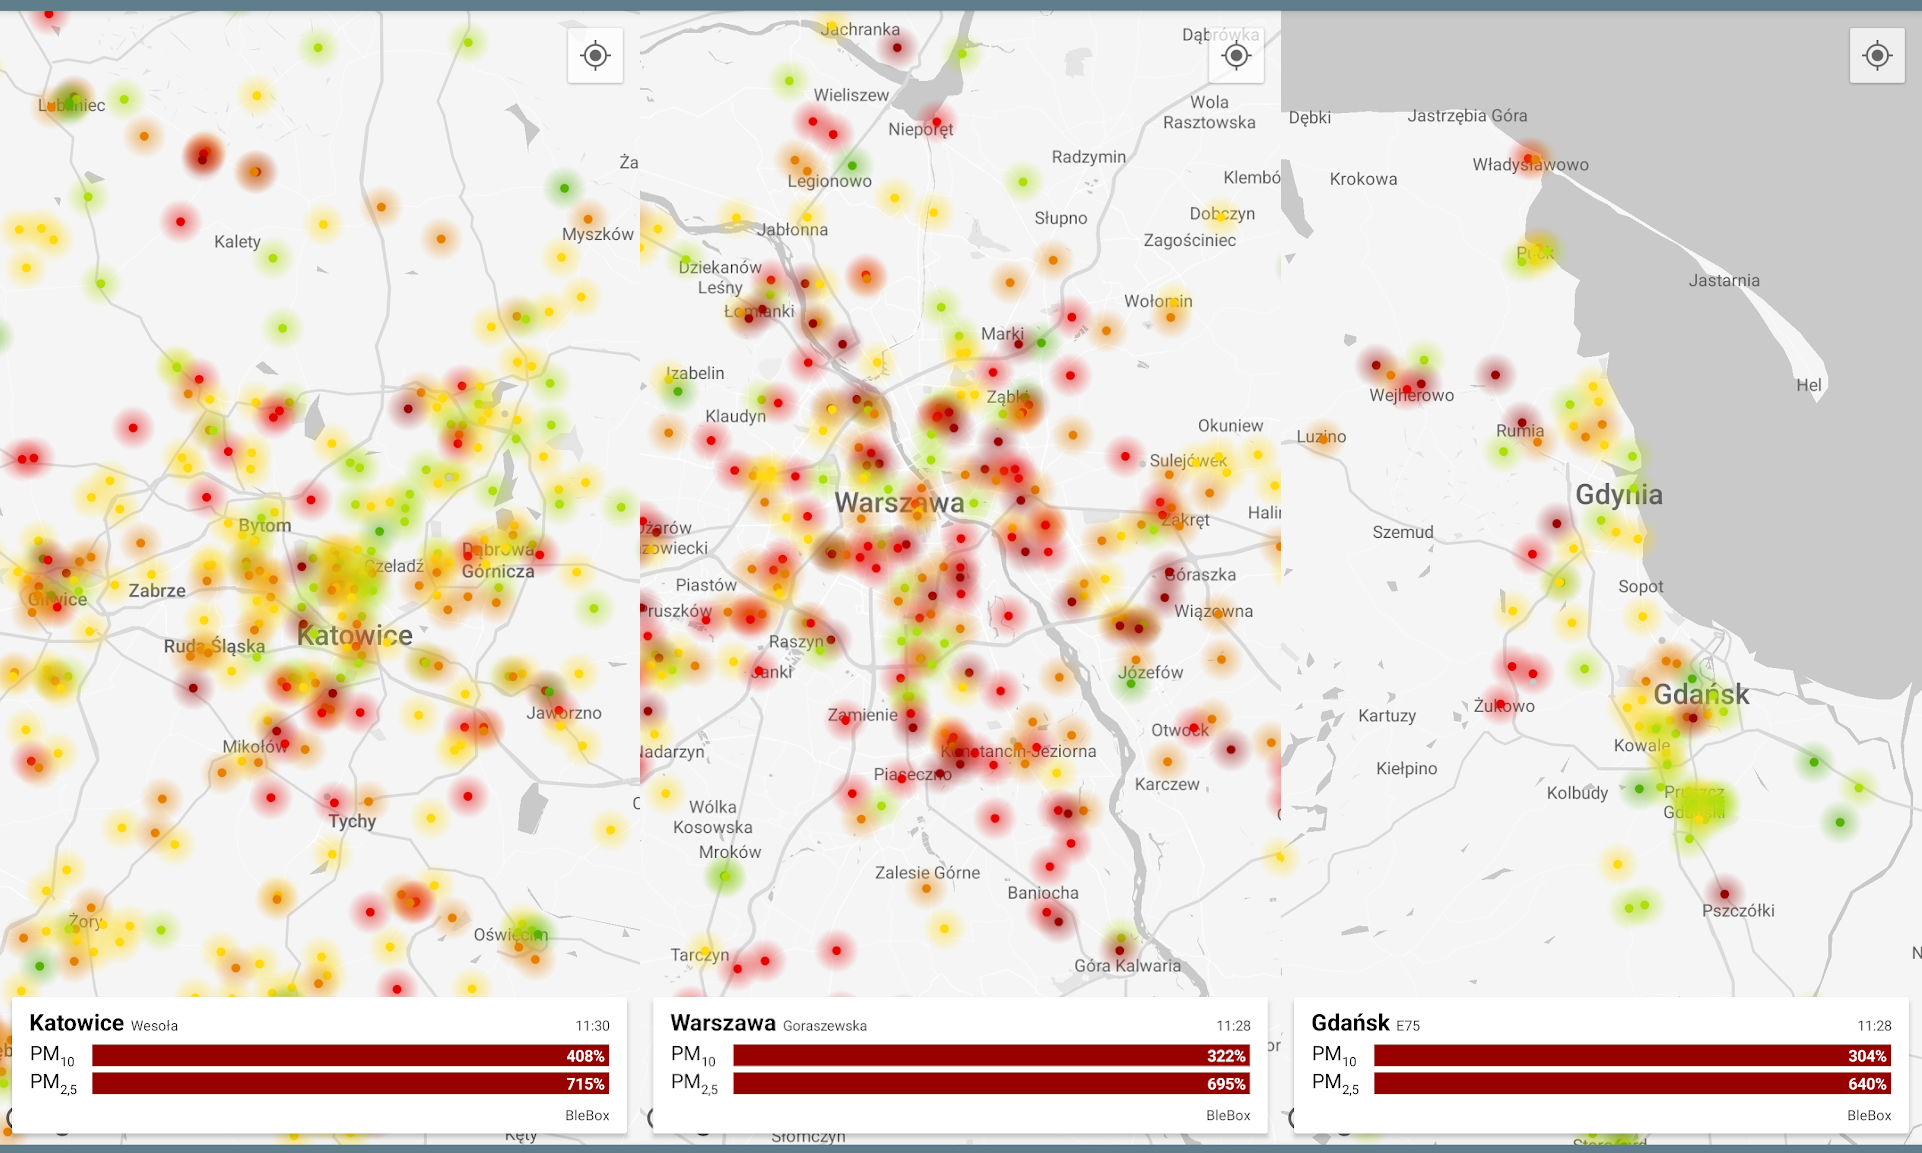Click the Sopot label on the map
The width and height of the screenshot is (1922, 1153).
1640,587
